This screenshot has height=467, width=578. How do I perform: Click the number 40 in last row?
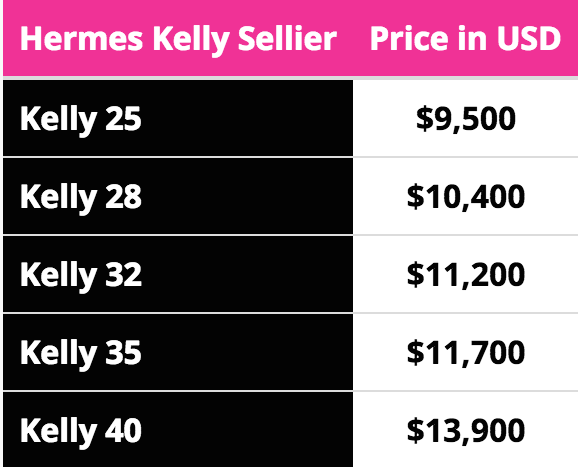pos(123,431)
